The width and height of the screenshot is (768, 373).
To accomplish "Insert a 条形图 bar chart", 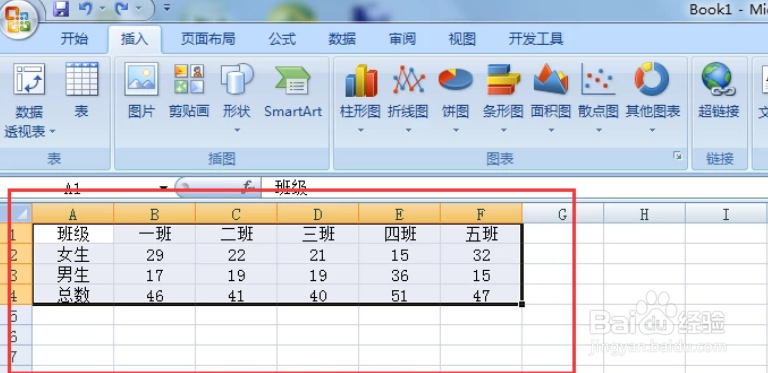I will [x=503, y=98].
